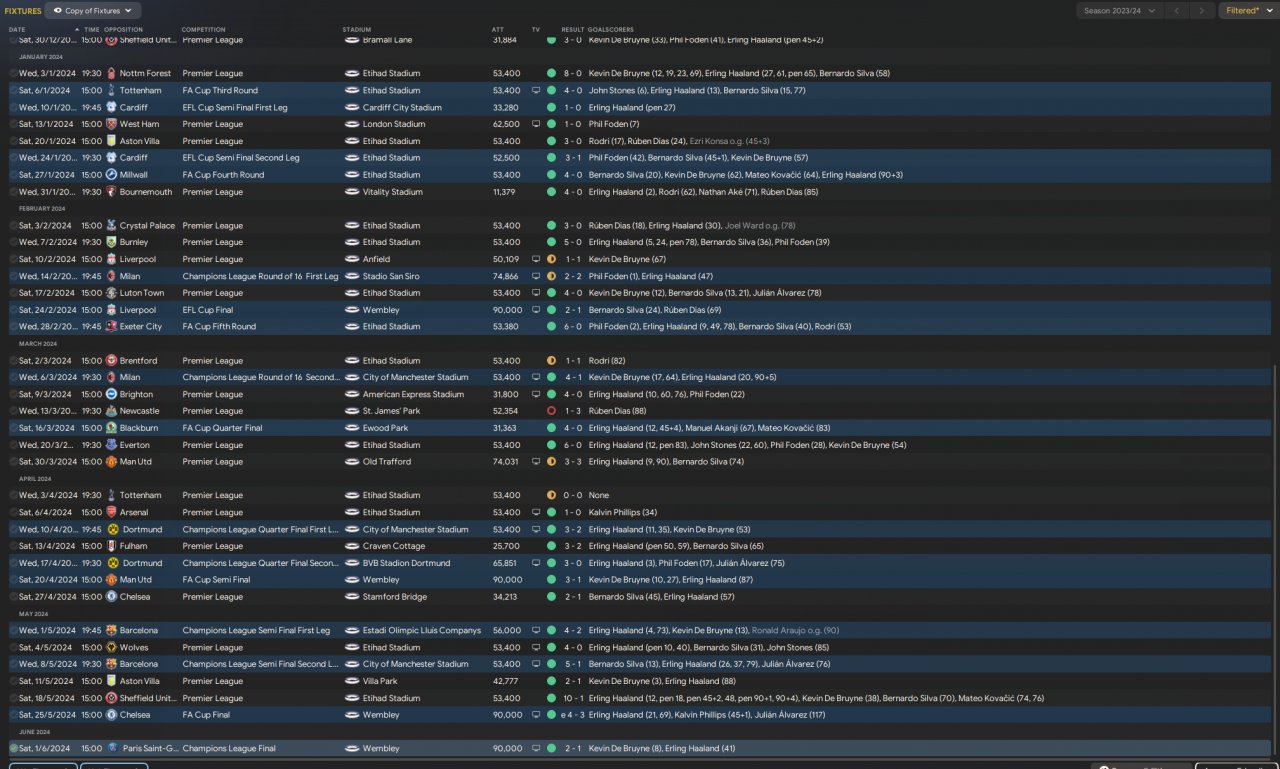1280x769 pixels.
Task: Open the Copy of Fixtures view dropdown
Action: pos(92,11)
